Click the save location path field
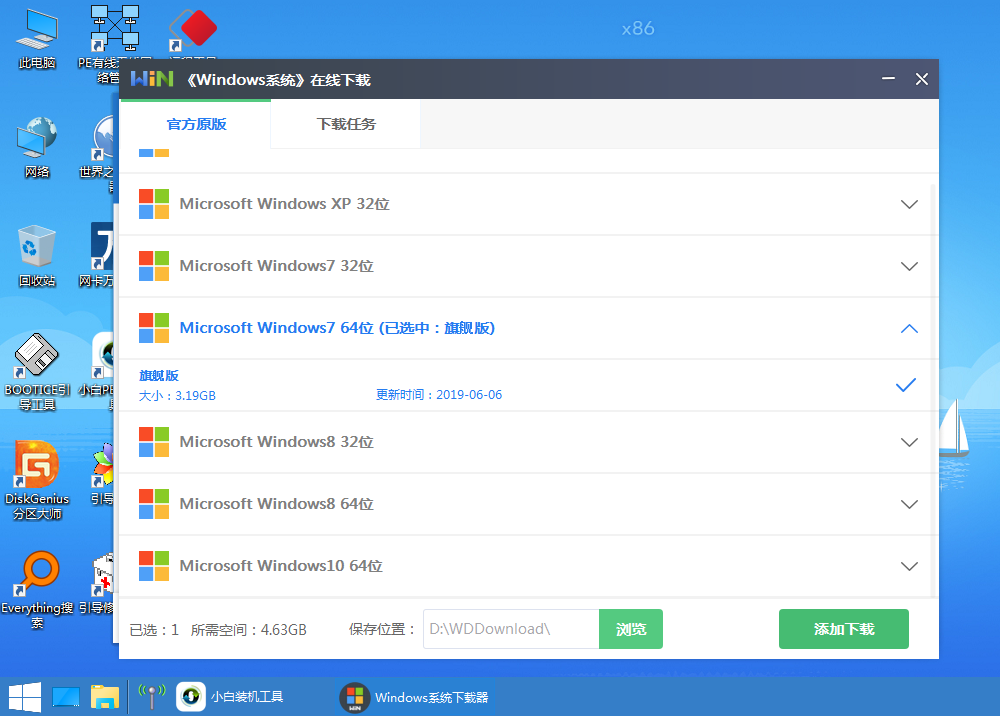Viewport: 1000px width, 716px height. point(511,629)
